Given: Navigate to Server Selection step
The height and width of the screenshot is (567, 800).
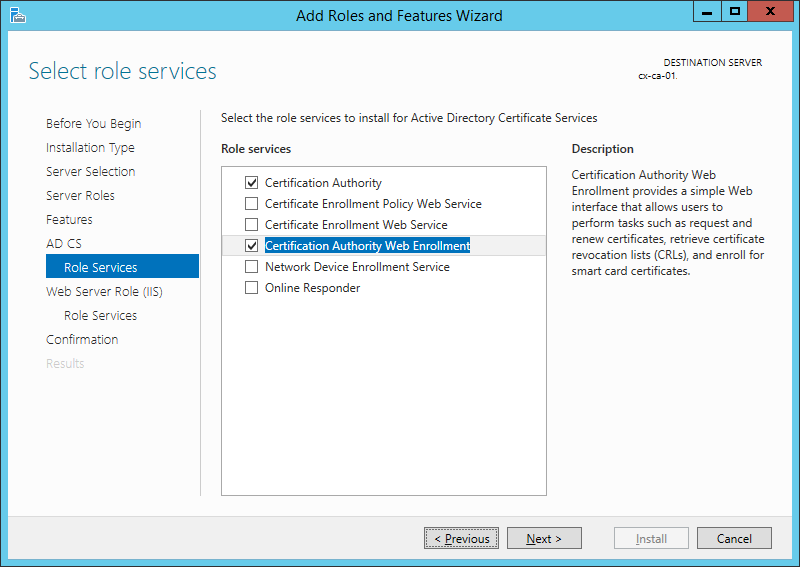Looking at the screenshot, I should click(90, 172).
